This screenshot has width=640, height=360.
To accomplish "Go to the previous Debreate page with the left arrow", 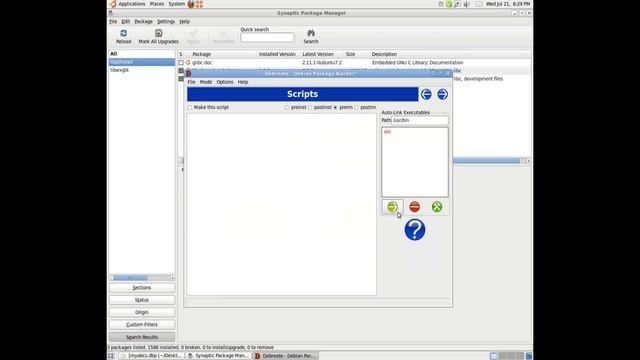I will (x=426, y=94).
